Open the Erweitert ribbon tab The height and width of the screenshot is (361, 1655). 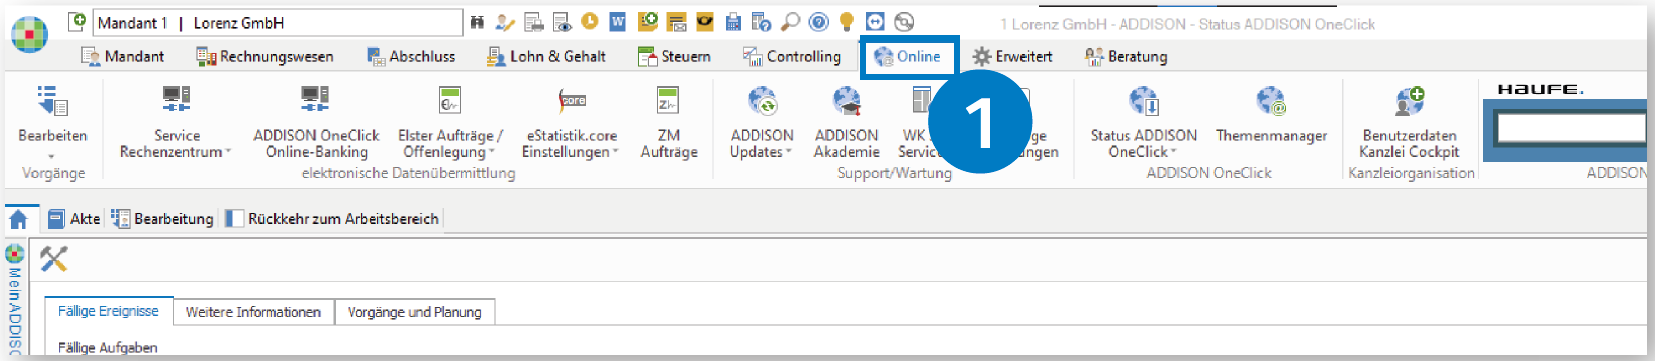tap(1012, 56)
